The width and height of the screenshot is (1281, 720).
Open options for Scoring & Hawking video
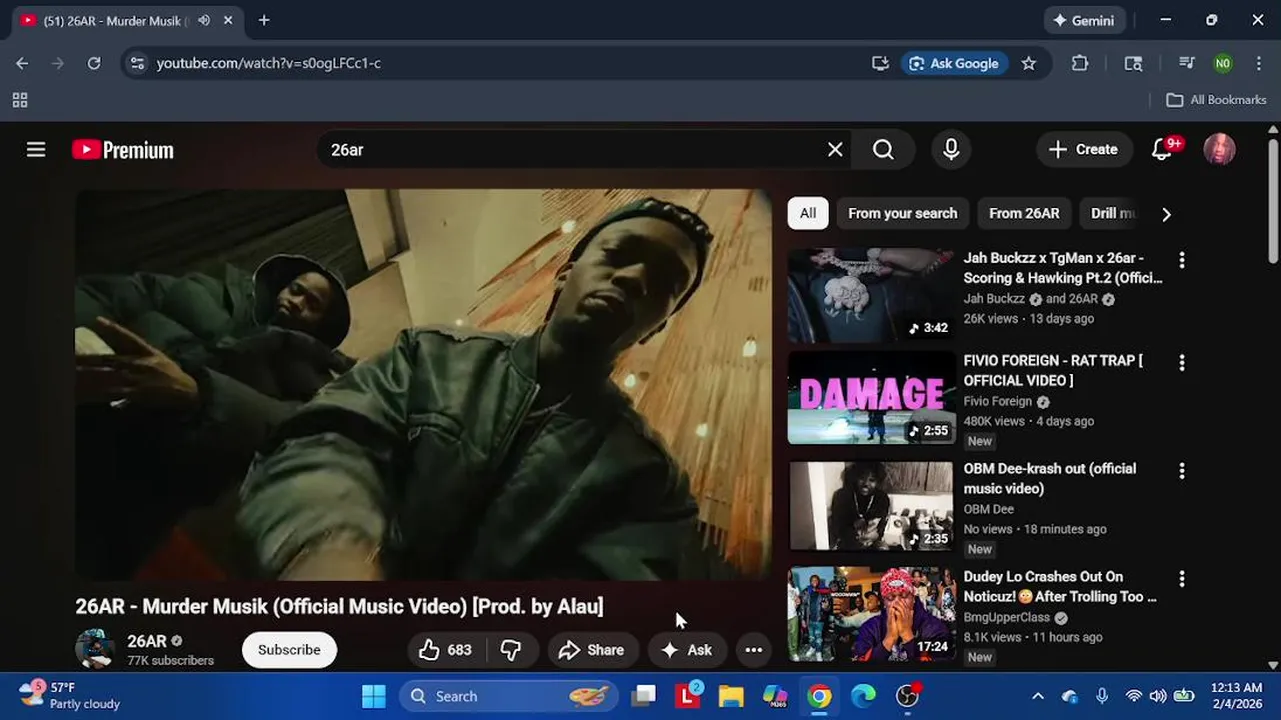click(x=1182, y=260)
